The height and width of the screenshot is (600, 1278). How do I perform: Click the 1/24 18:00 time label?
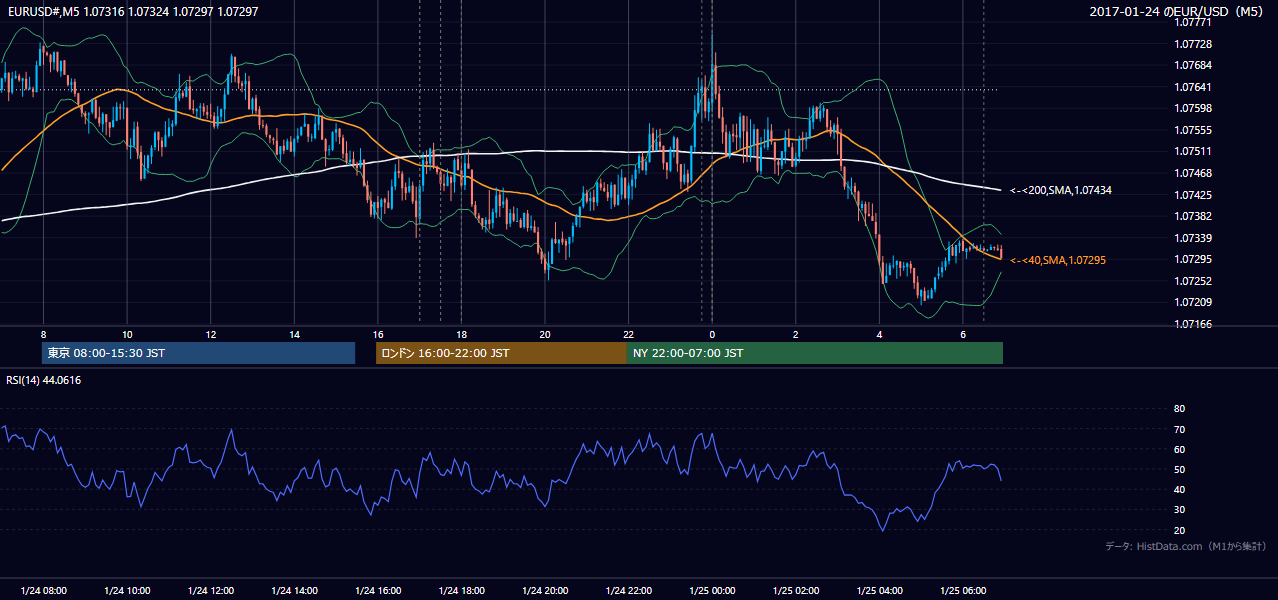point(461,590)
